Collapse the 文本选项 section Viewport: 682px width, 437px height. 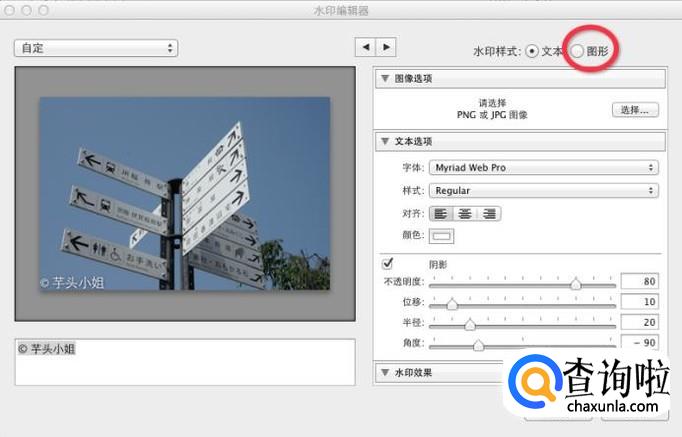[x=385, y=142]
